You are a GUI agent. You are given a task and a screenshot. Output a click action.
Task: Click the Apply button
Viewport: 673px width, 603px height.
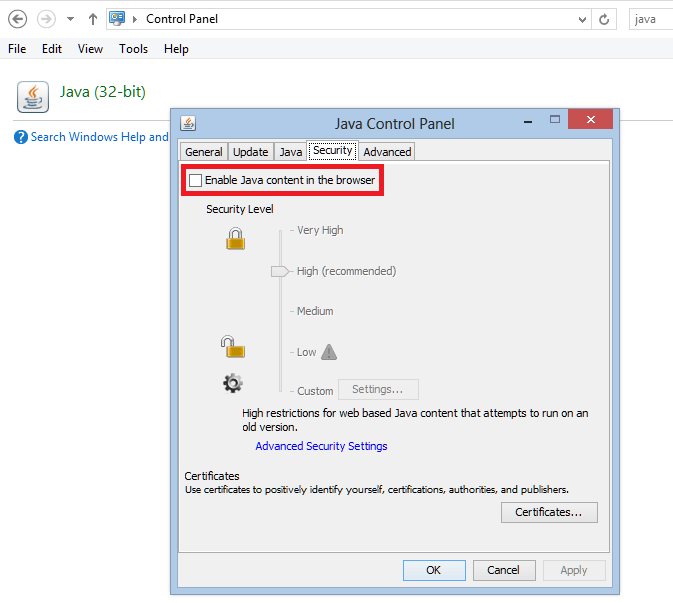click(574, 570)
